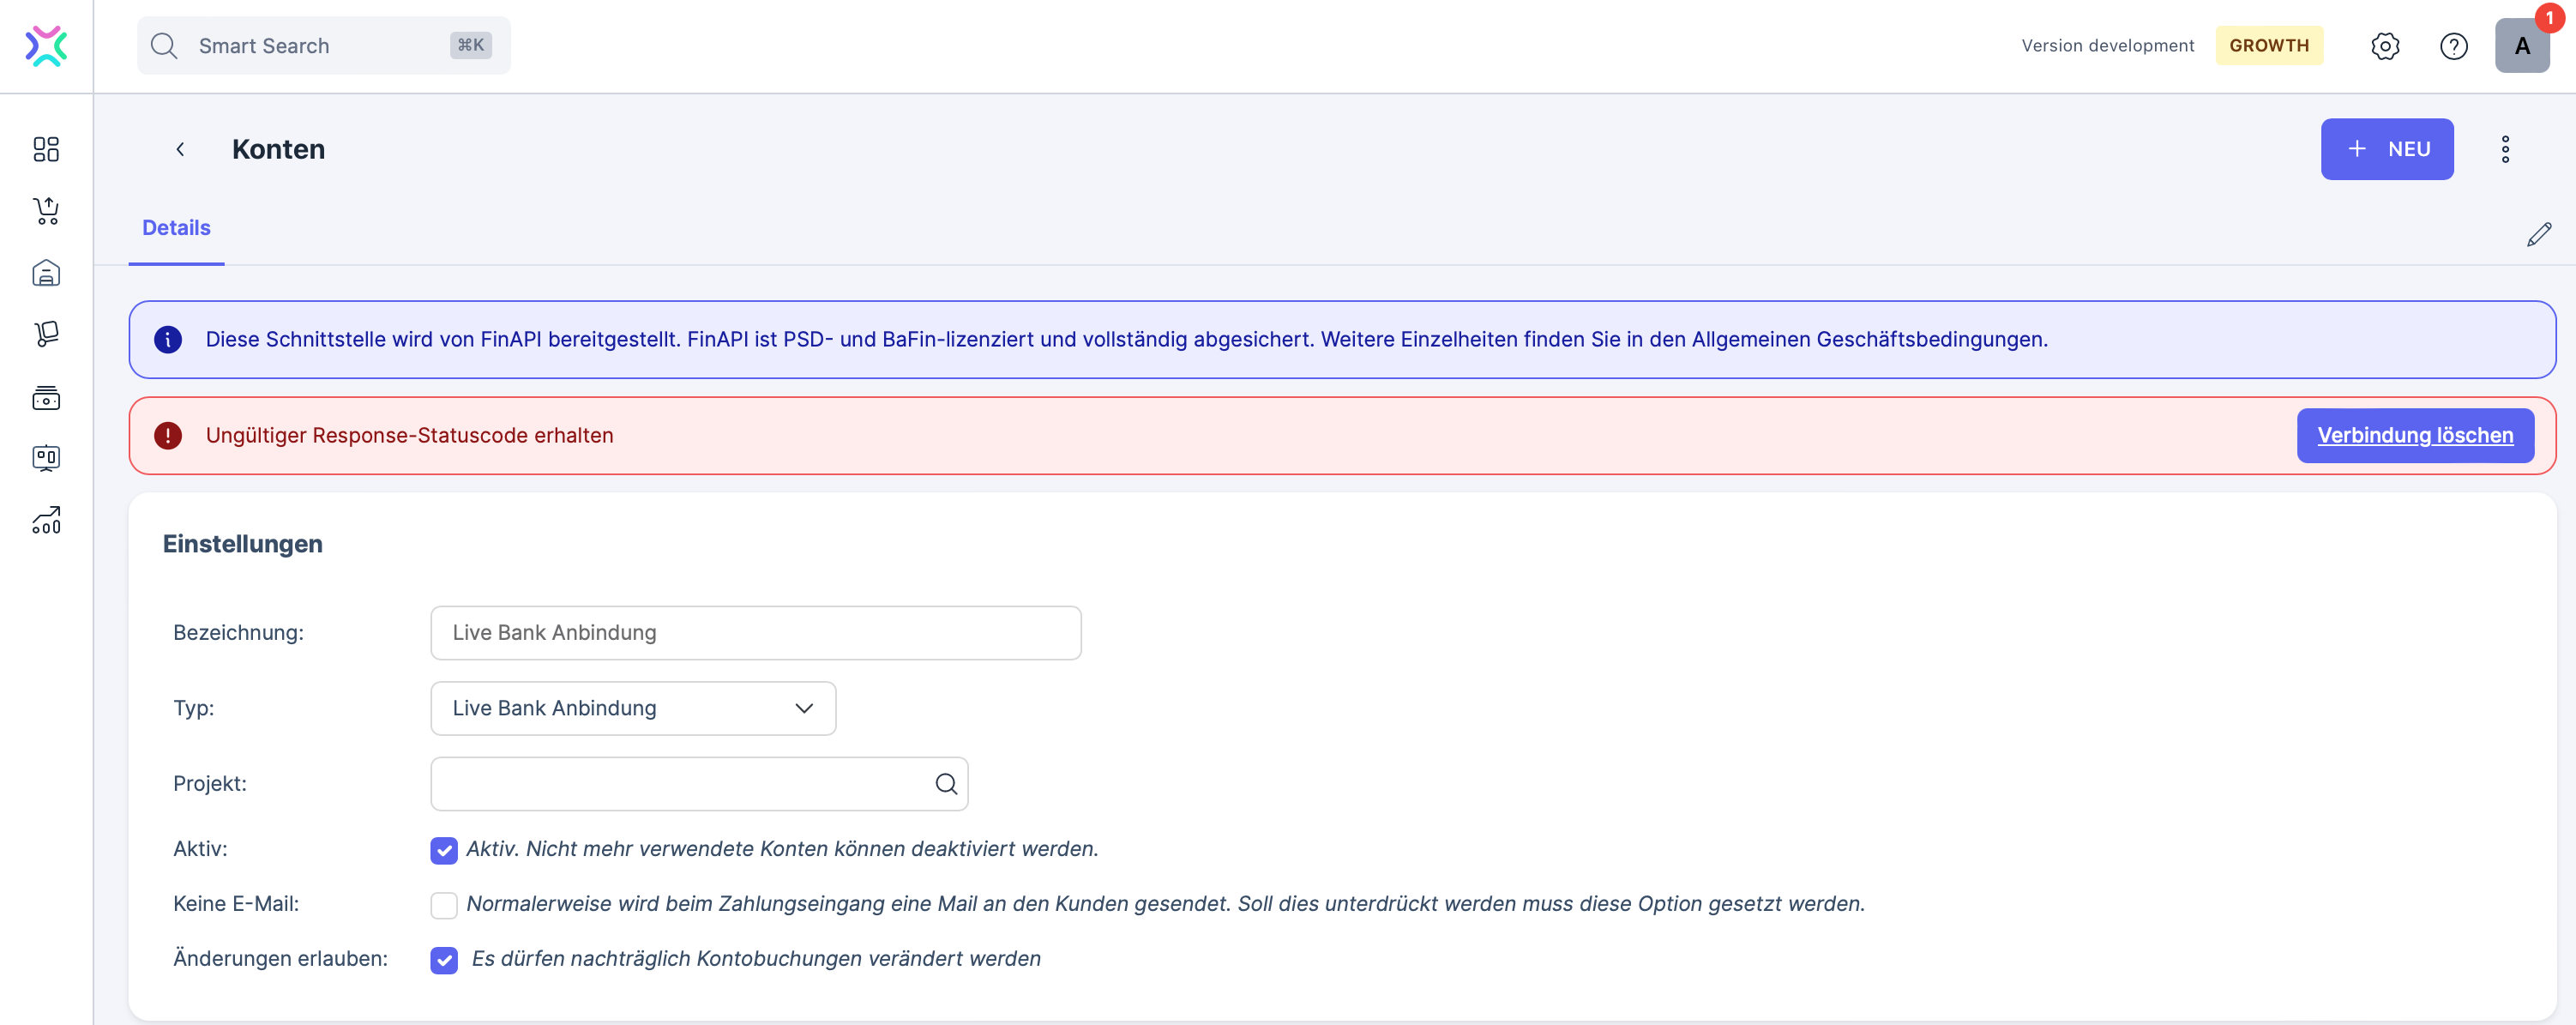The height and width of the screenshot is (1025, 2576).
Task: Expand the avatar menu with notification badge
Action: coord(2522,46)
